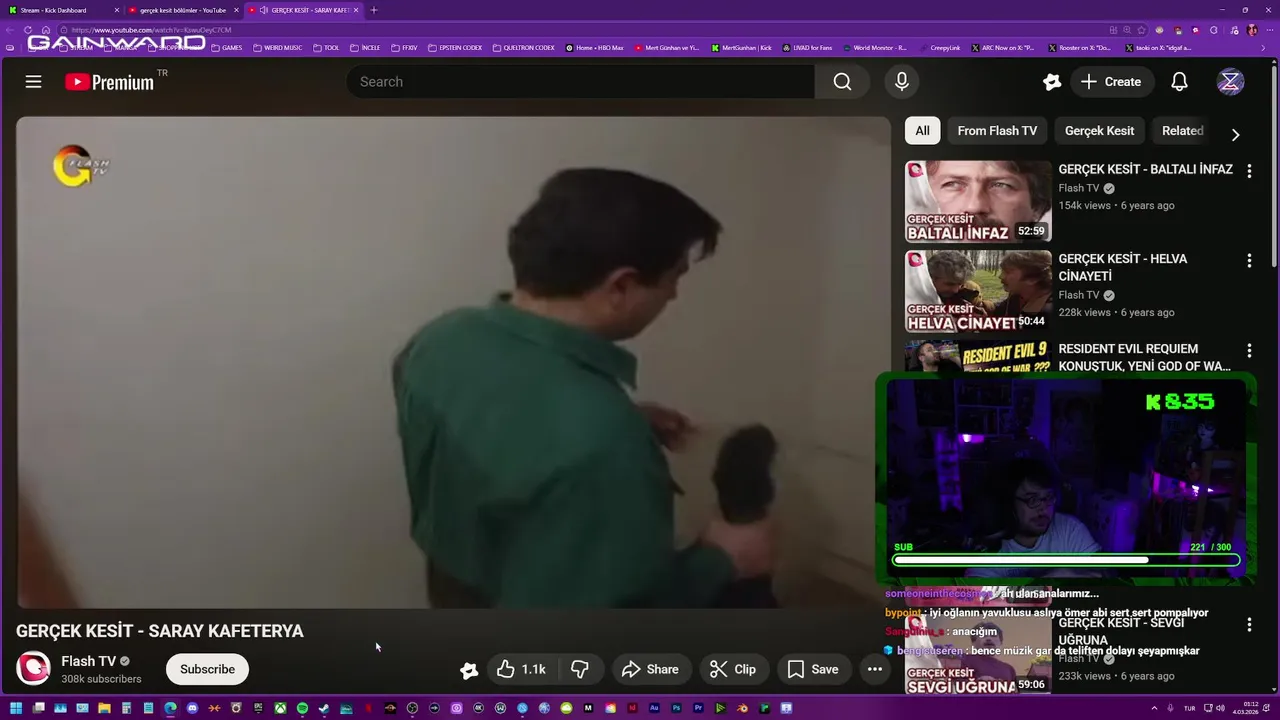Screen dimensions: 1280x720
Task: Open the İNCELE bookmark folder
Action: (365, 47)
